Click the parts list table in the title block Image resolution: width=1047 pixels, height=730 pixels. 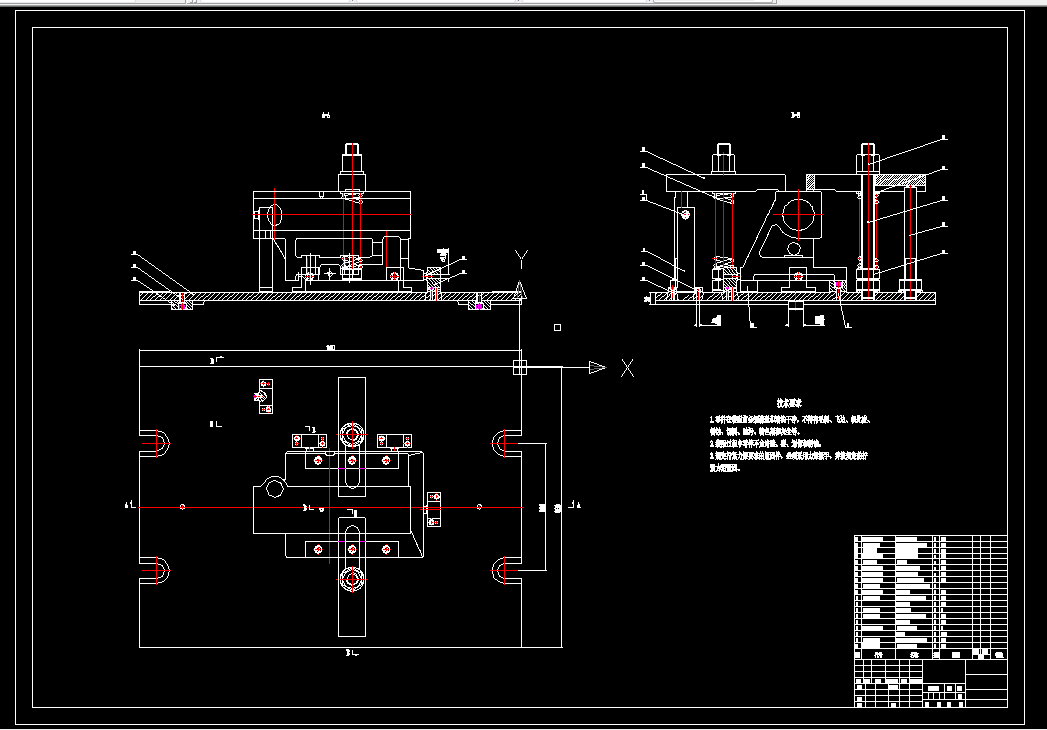click(x=931, y=597)
